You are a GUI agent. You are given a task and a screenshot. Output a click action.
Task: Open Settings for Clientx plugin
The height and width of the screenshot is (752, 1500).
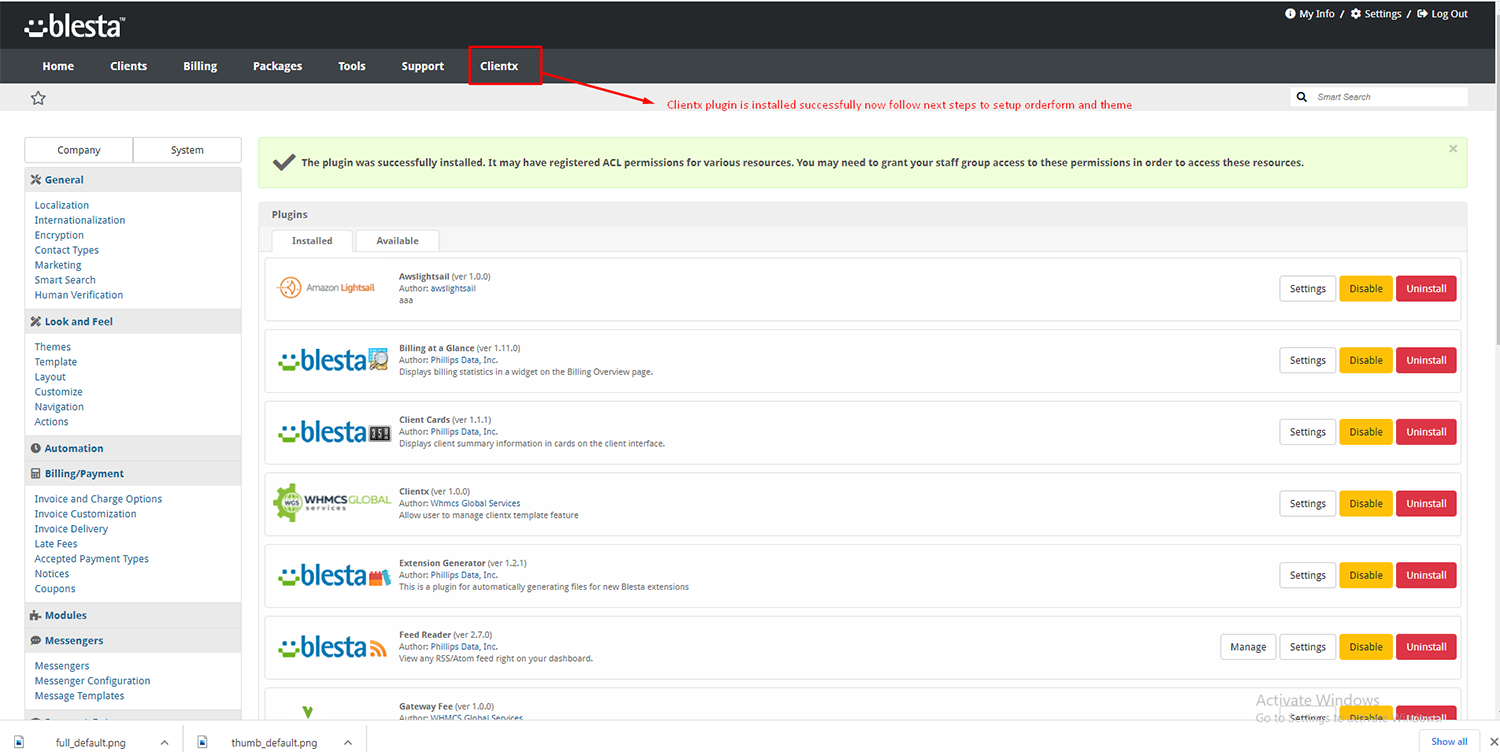click(1307, 503)
